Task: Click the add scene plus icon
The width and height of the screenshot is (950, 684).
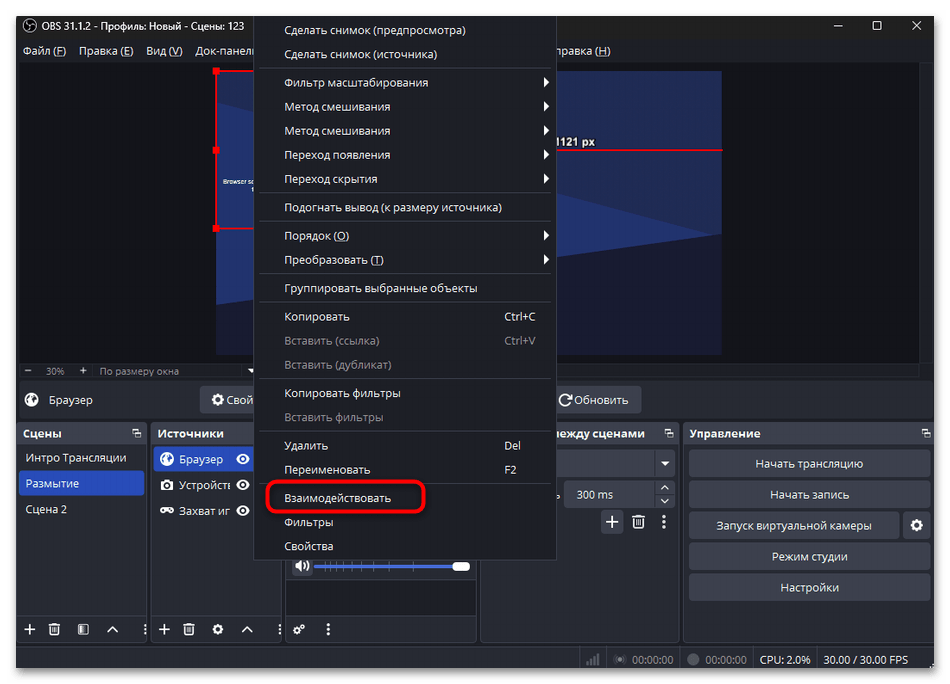Action: (29, 629)
